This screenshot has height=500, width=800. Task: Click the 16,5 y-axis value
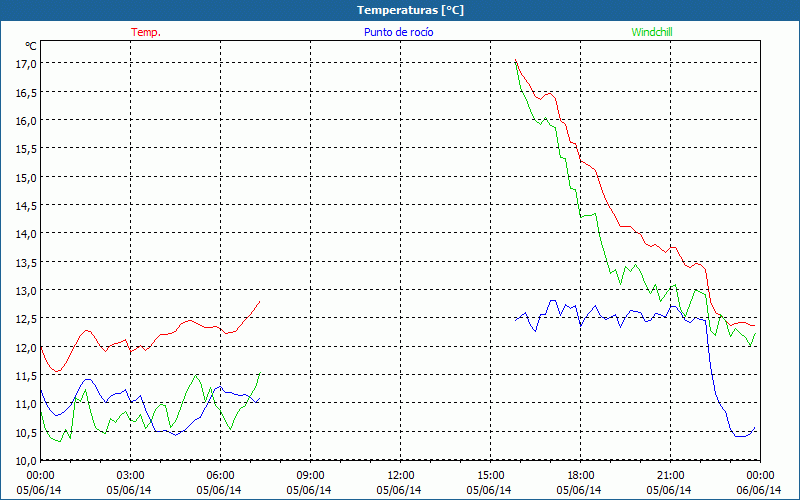(x=27, y=92)
